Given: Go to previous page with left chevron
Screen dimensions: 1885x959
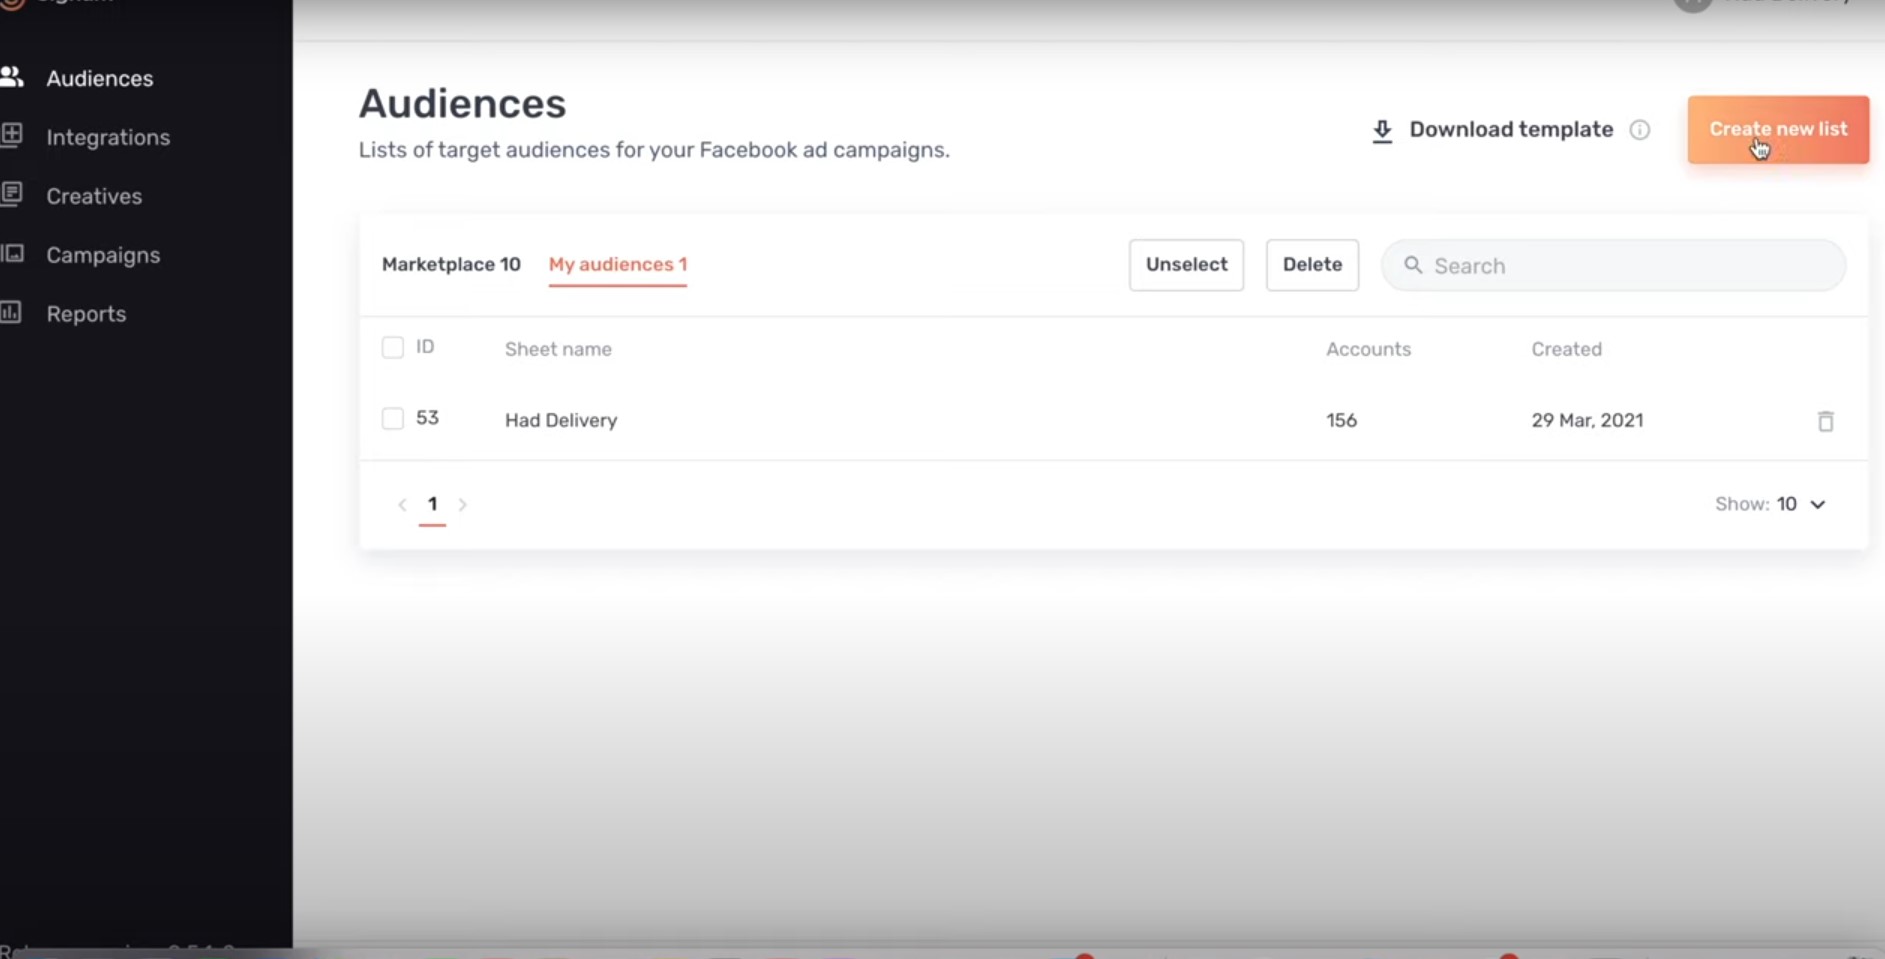Looking at the screenshot, I should click(x=402, y=504).
